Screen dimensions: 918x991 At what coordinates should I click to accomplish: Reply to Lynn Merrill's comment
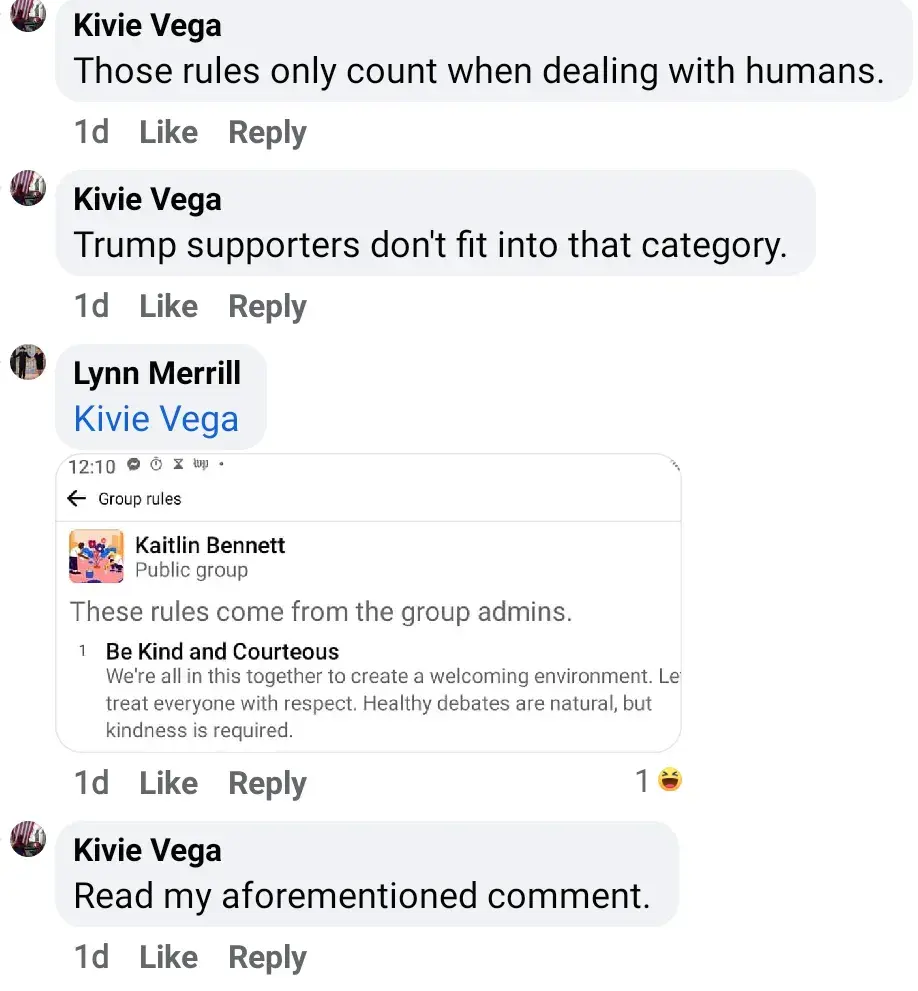267,783
